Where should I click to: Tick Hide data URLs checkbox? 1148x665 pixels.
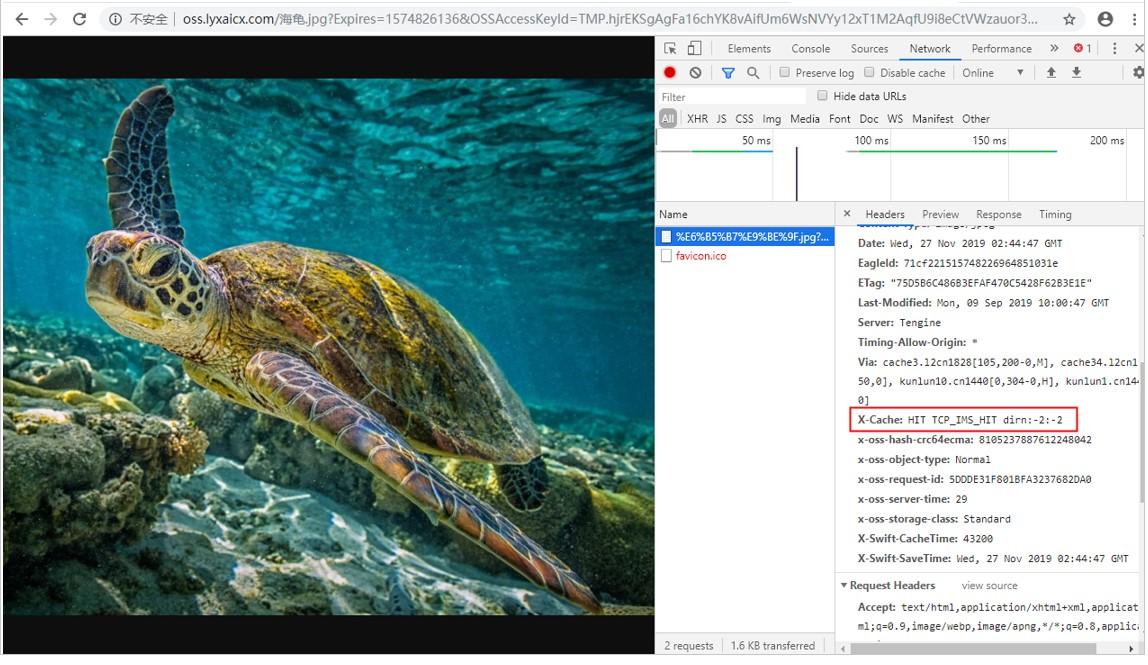click(822, 96)
